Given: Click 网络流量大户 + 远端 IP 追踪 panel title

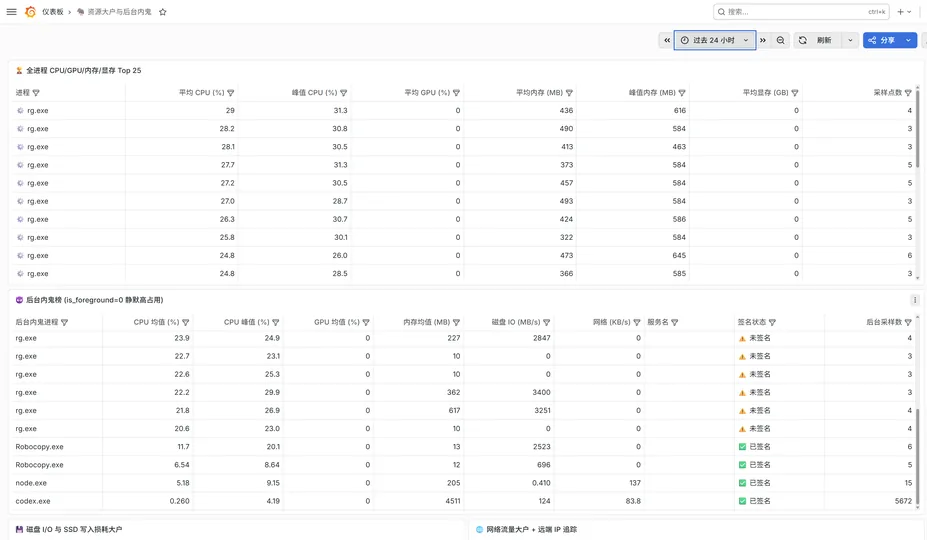Looking at the screenshot, I should (531, 529).
